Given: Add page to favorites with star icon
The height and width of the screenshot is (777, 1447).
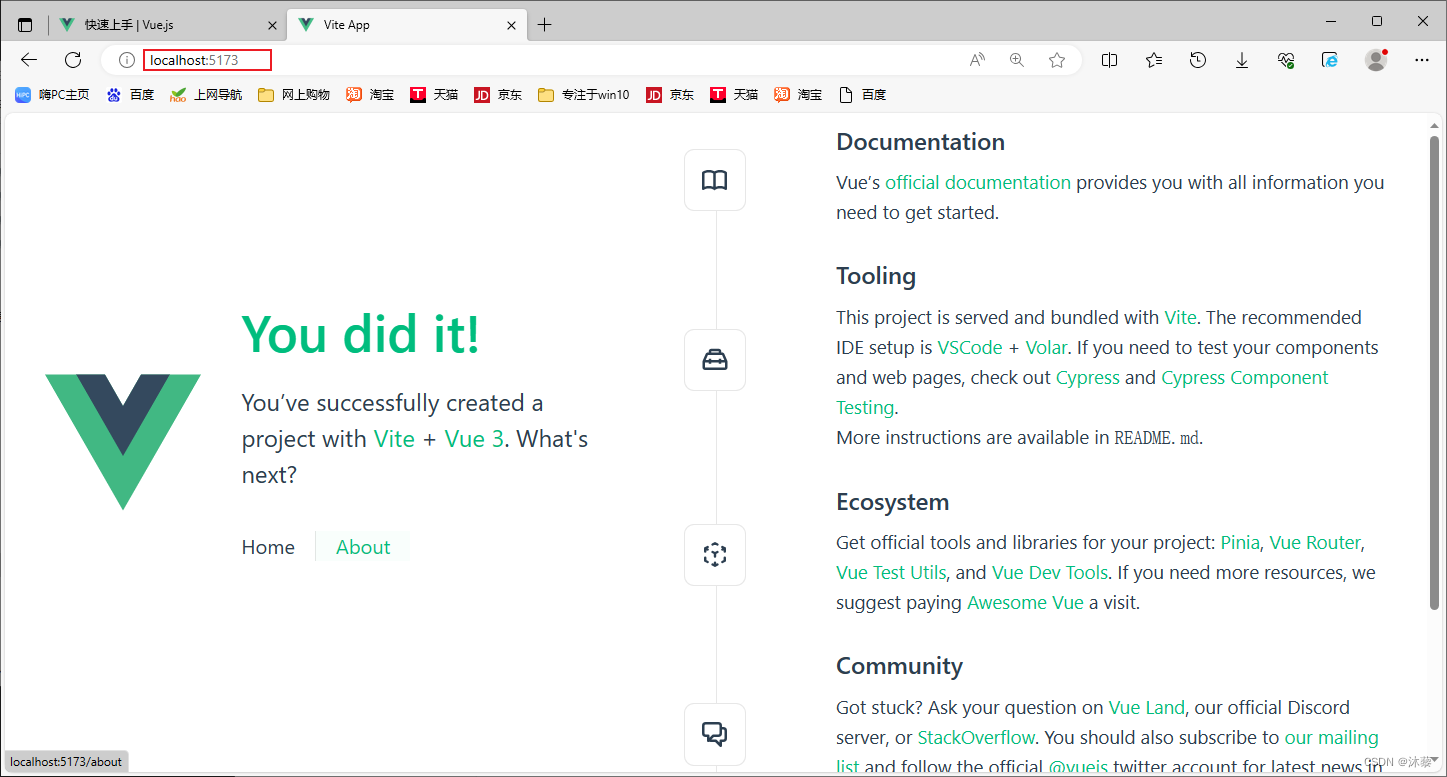Looking at the screenshot, I should pyautogui.click(x=1057, y=60).
